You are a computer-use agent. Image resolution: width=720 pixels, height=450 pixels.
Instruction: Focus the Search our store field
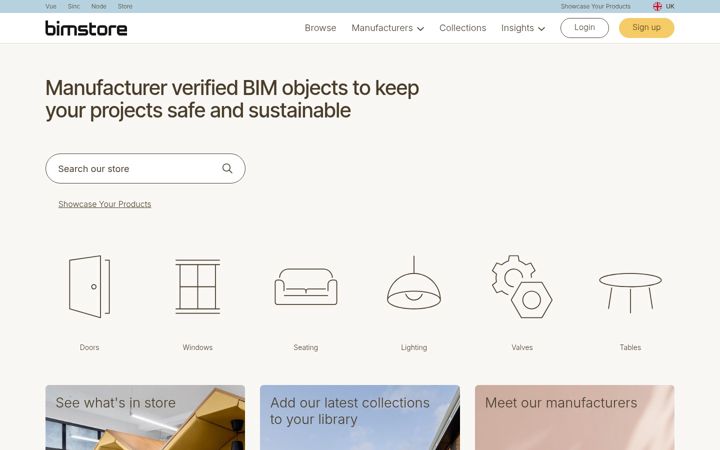click(x=146, y=169)
